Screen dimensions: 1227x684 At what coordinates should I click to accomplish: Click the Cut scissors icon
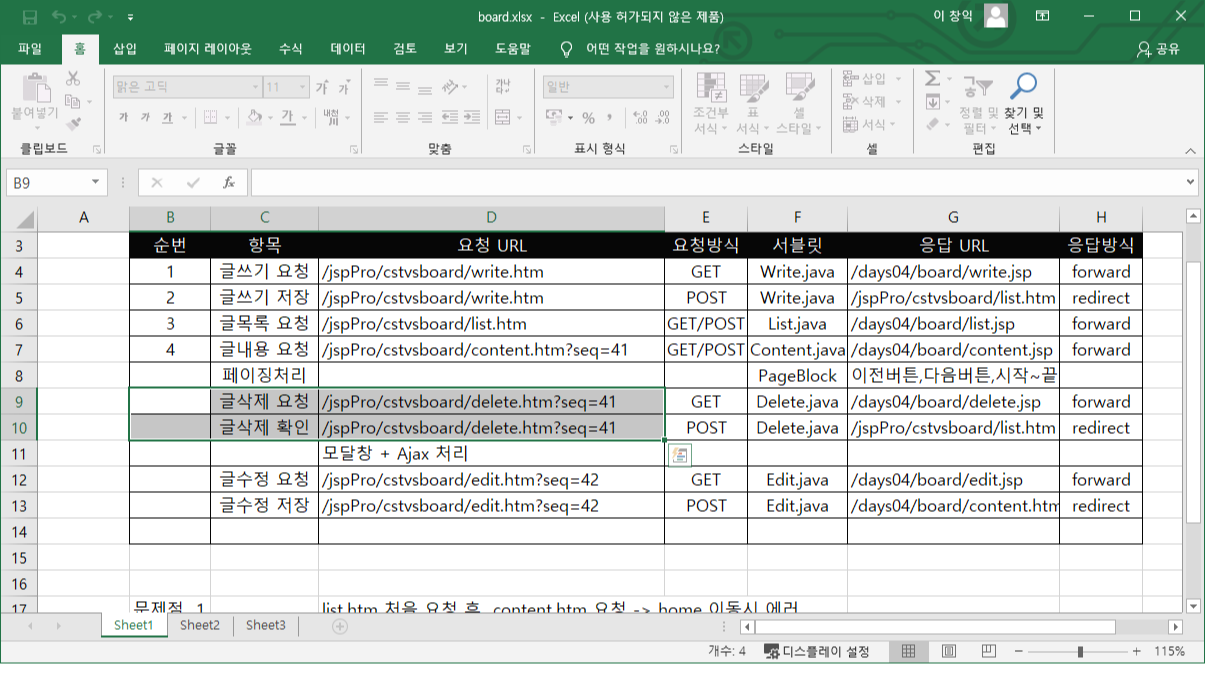(x=73, y=79)
